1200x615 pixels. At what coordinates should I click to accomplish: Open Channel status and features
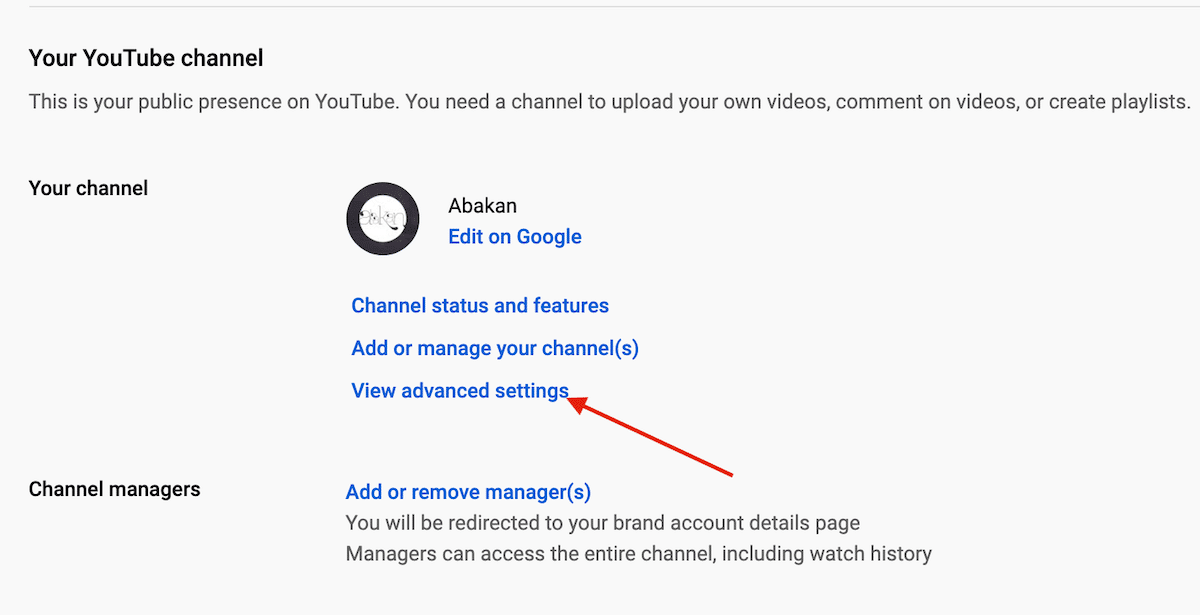480,306
